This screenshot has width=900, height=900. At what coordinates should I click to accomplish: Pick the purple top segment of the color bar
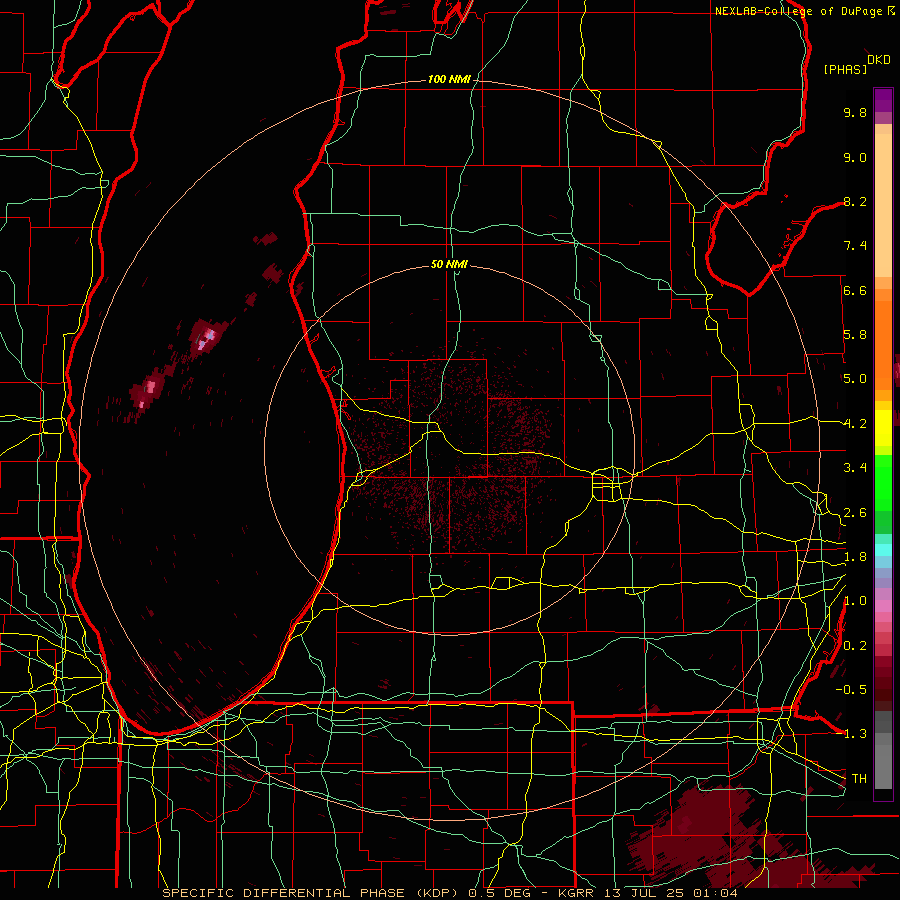883,101
